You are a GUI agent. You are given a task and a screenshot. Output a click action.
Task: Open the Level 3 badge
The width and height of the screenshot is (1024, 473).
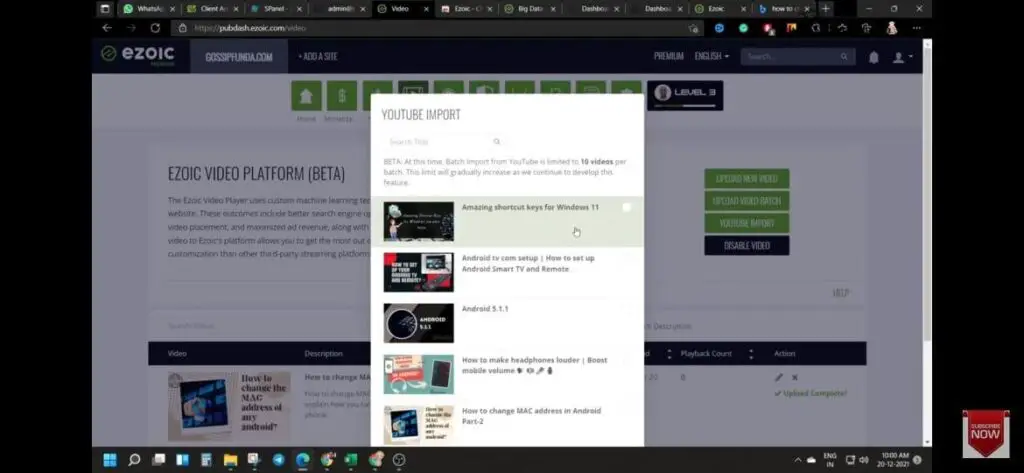685,95
